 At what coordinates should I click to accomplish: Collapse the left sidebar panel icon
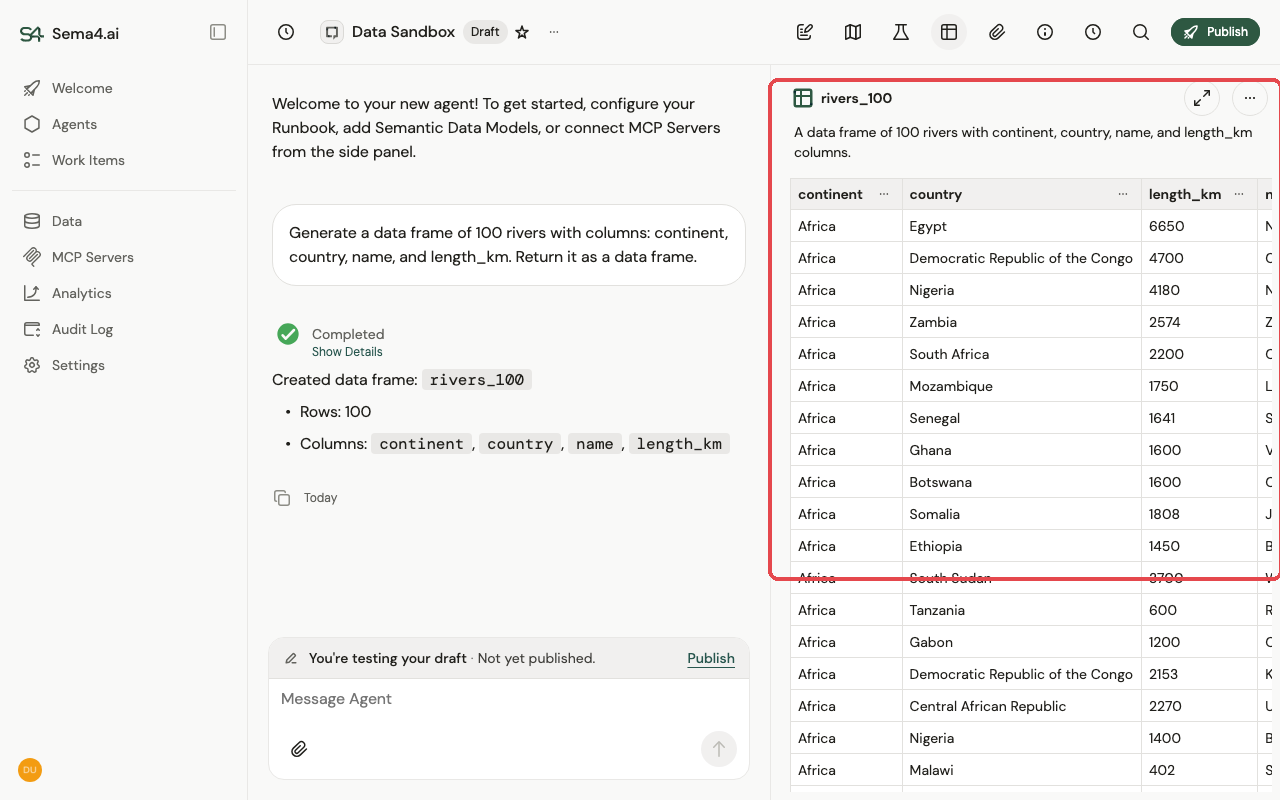click(218, 32)
